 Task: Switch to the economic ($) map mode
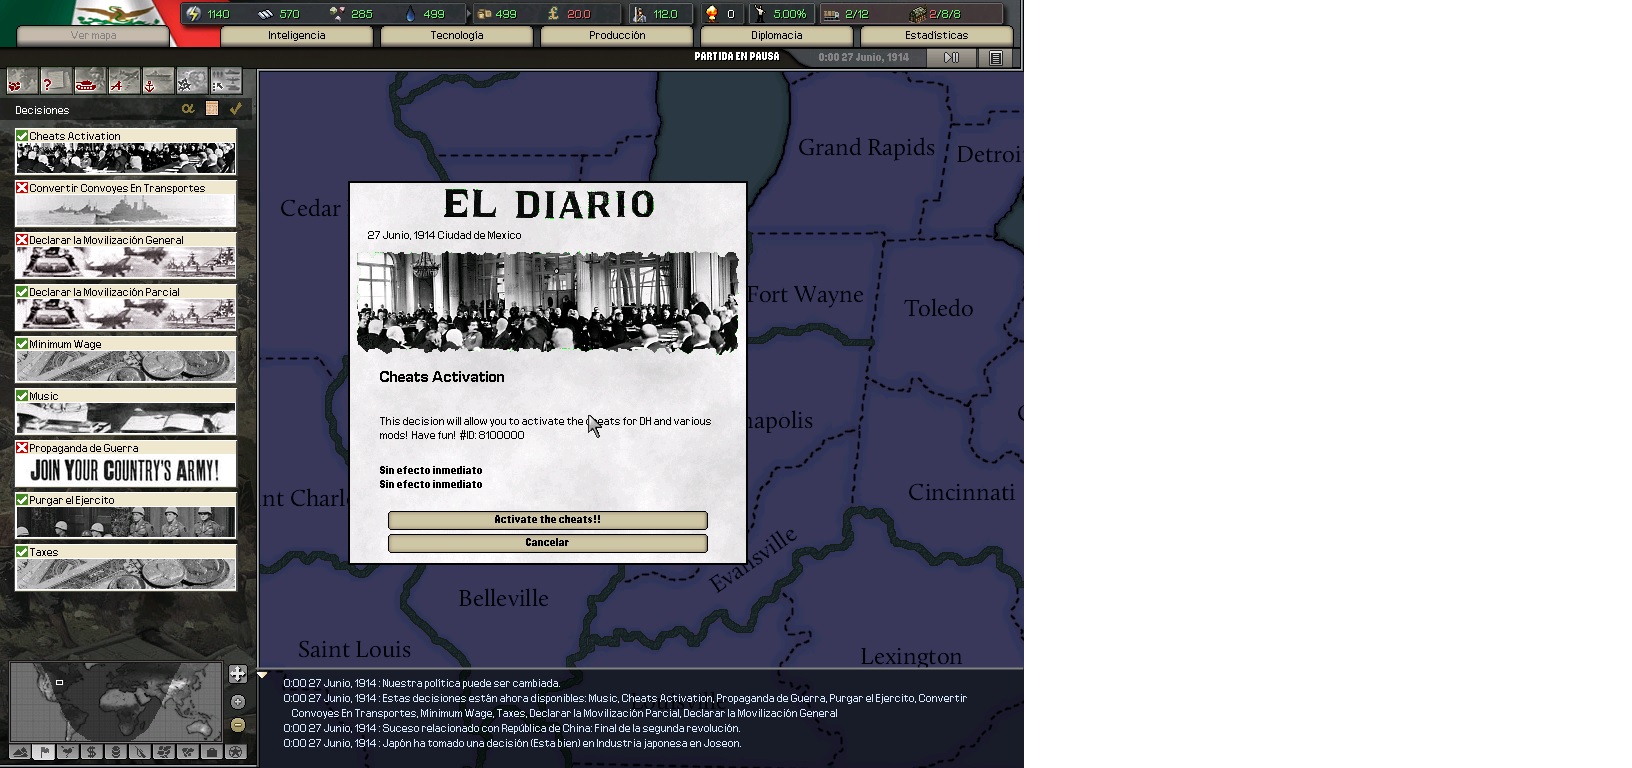point(91,752)
